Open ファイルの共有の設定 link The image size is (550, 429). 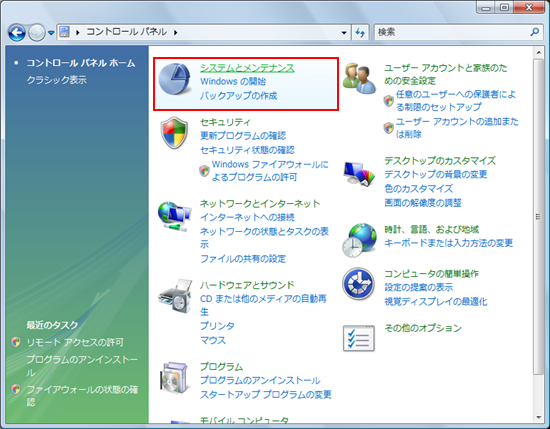coord(243,259)
